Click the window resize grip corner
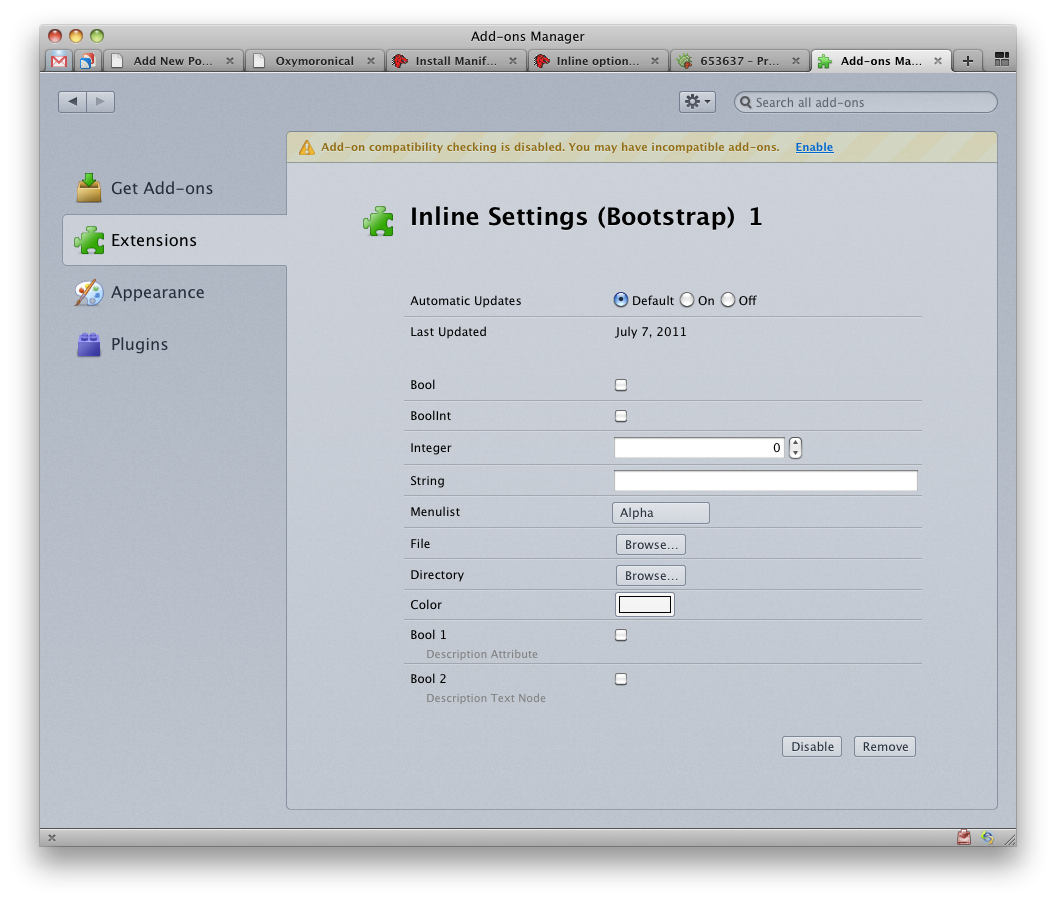1056x901 pixels. (1010, 839)
